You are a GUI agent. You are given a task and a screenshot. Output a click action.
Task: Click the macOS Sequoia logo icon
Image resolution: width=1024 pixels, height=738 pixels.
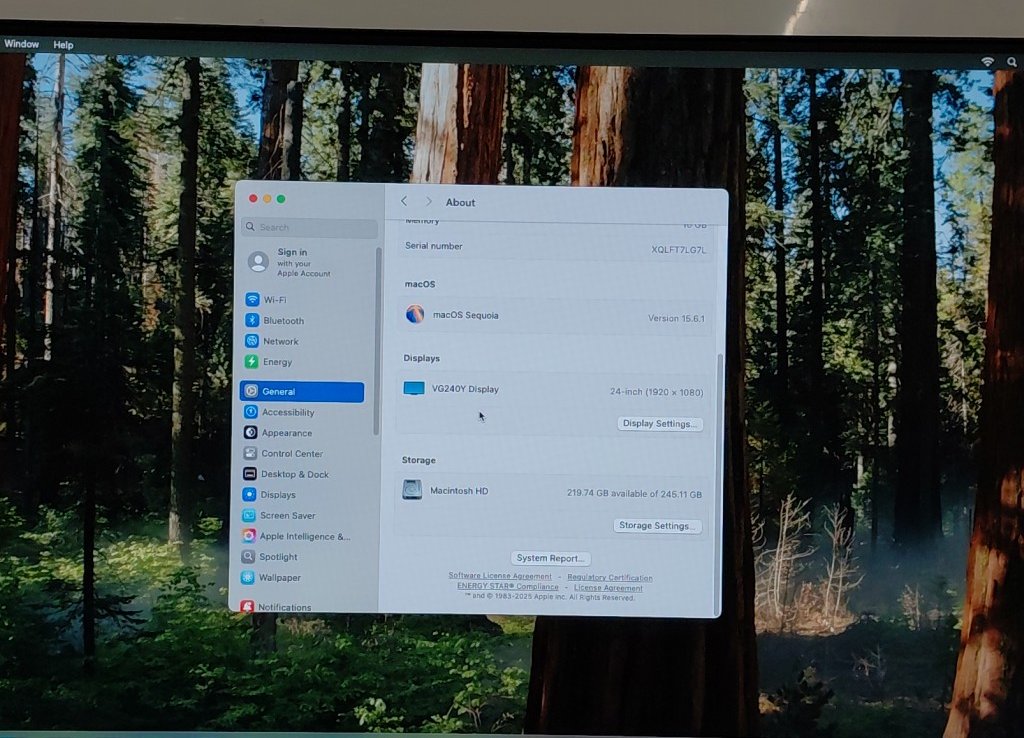(x=415, y=314)
